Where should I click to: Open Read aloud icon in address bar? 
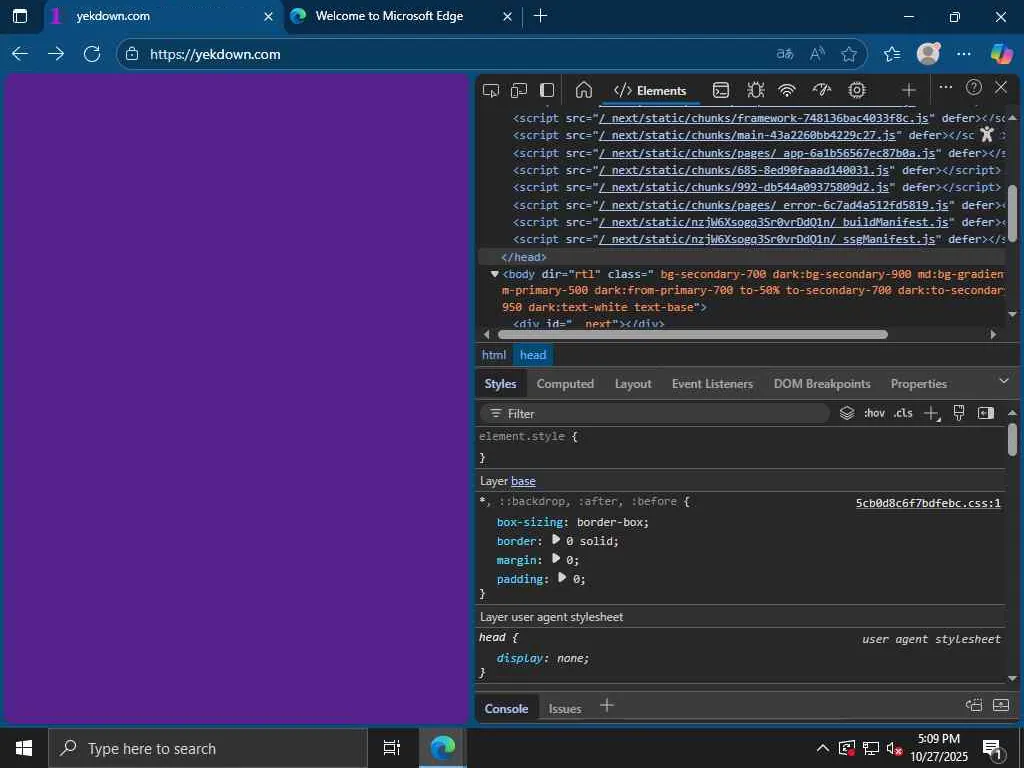point(817,54)
